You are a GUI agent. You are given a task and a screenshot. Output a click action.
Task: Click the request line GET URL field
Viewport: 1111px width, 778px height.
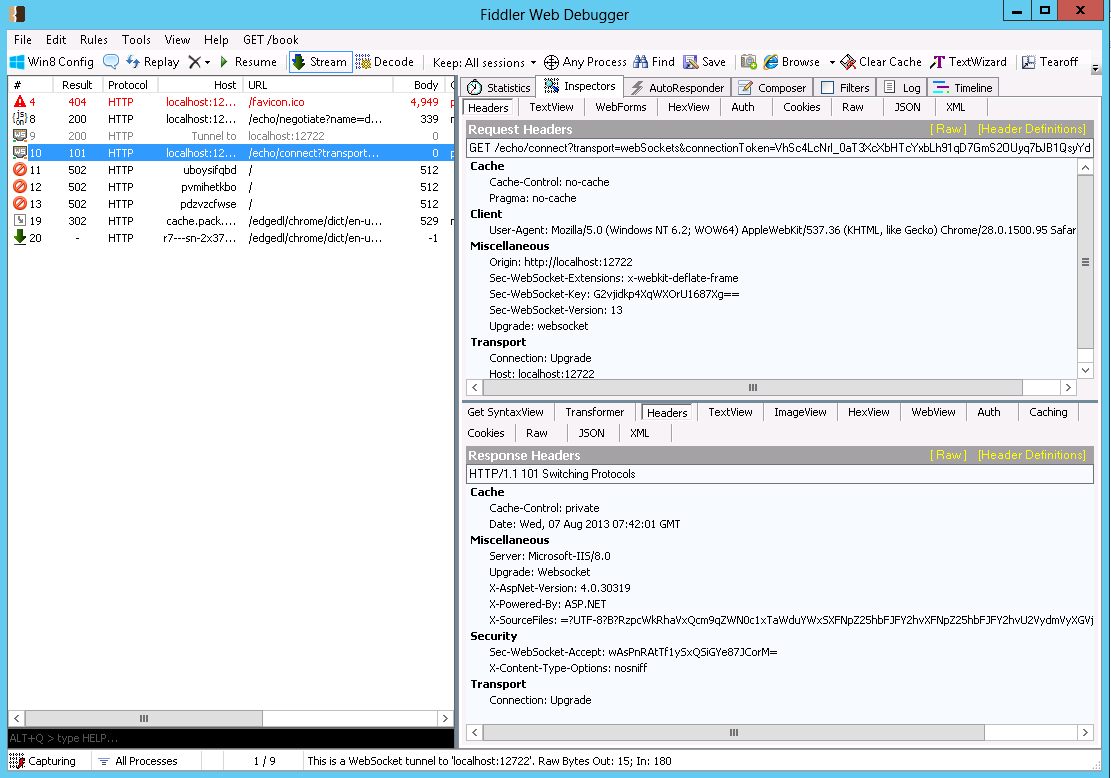779,148
